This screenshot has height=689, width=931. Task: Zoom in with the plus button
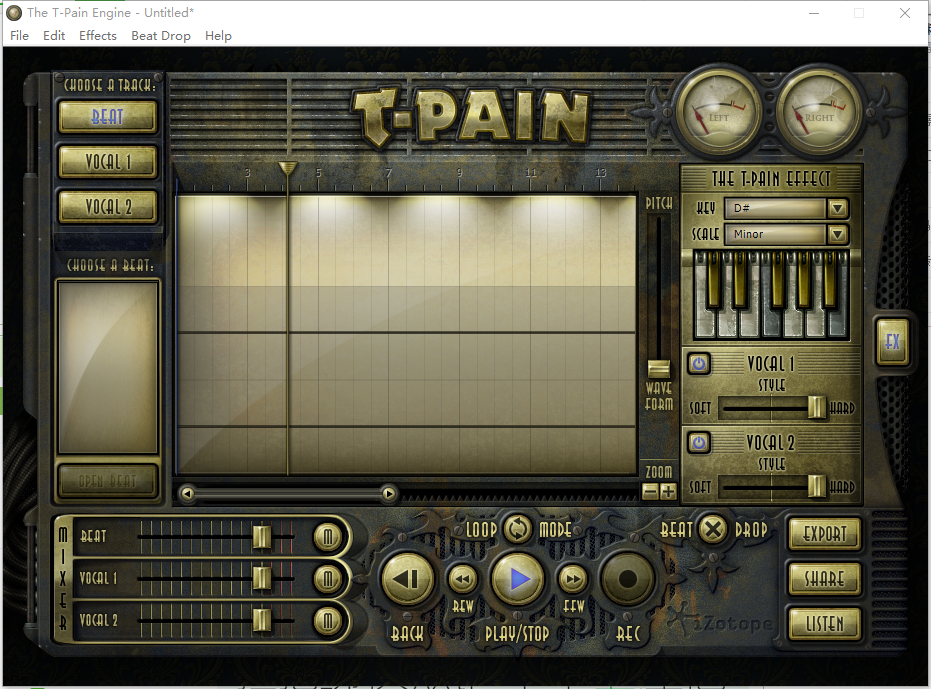[x=668, y=491]
